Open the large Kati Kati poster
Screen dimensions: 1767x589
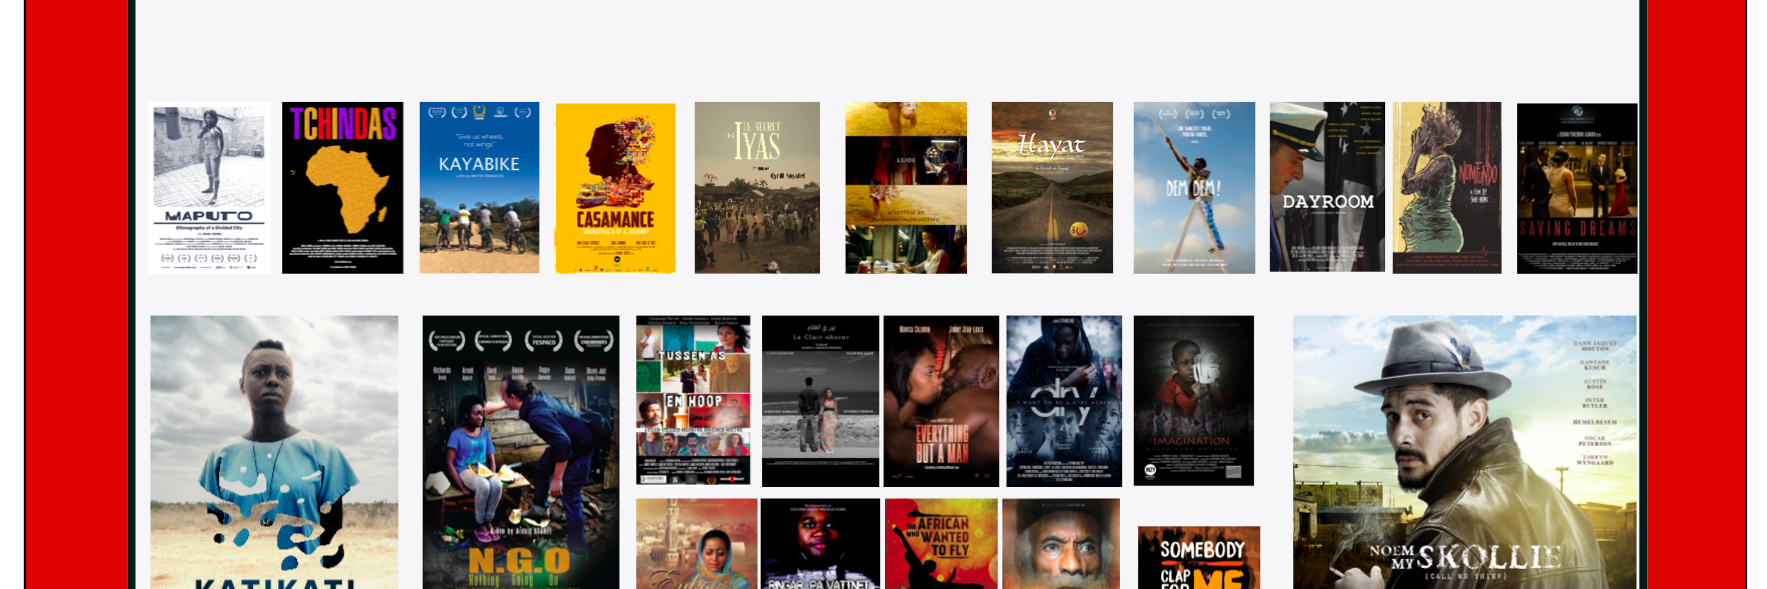(x=274, y=452)
